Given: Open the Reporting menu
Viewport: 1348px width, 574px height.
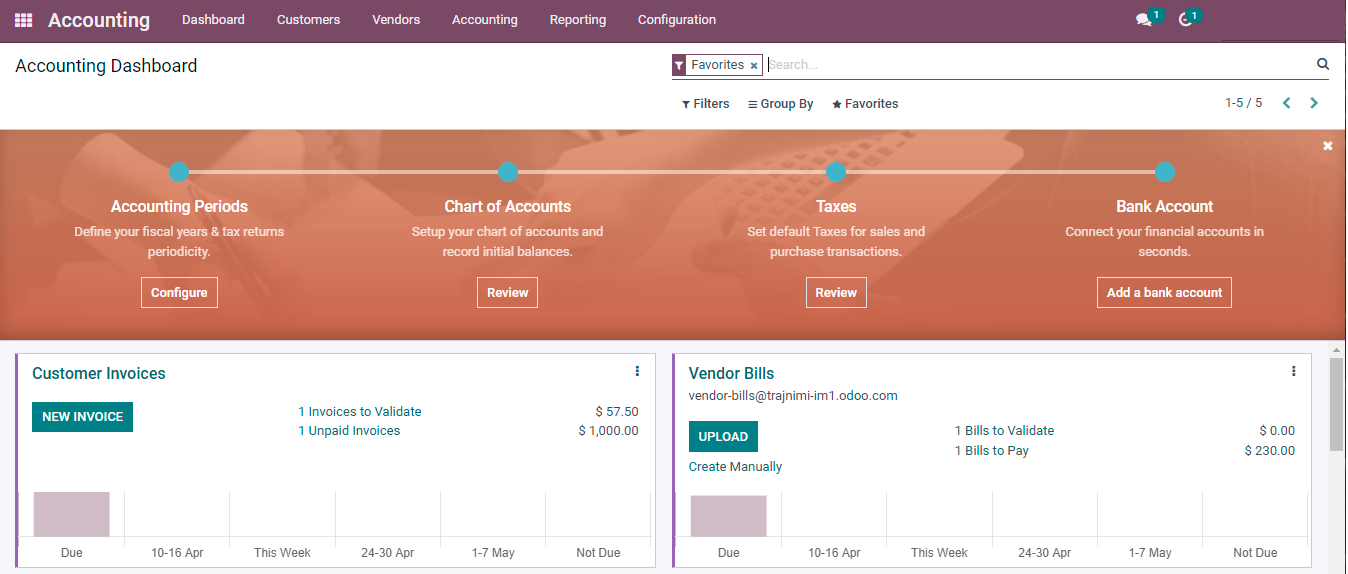Looking at the screenshot, I should coord(578,20).
